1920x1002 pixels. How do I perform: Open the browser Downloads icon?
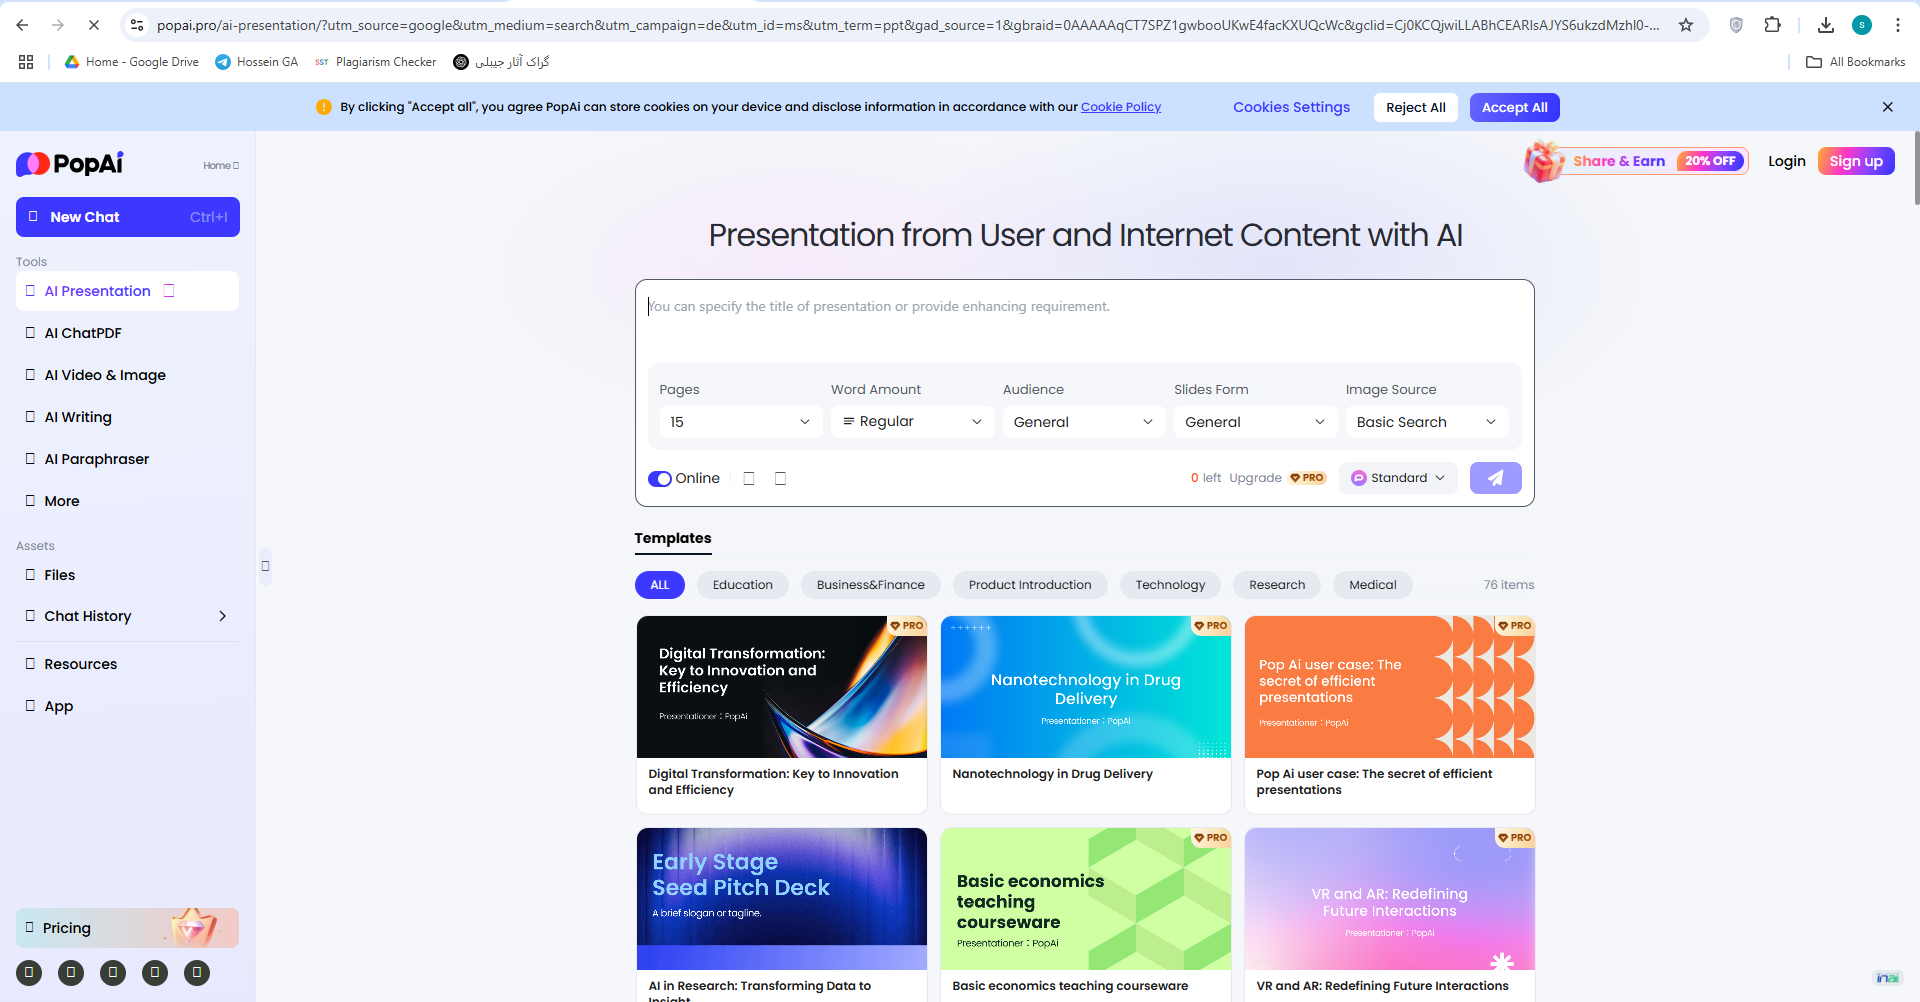[x=1826, y=25]
